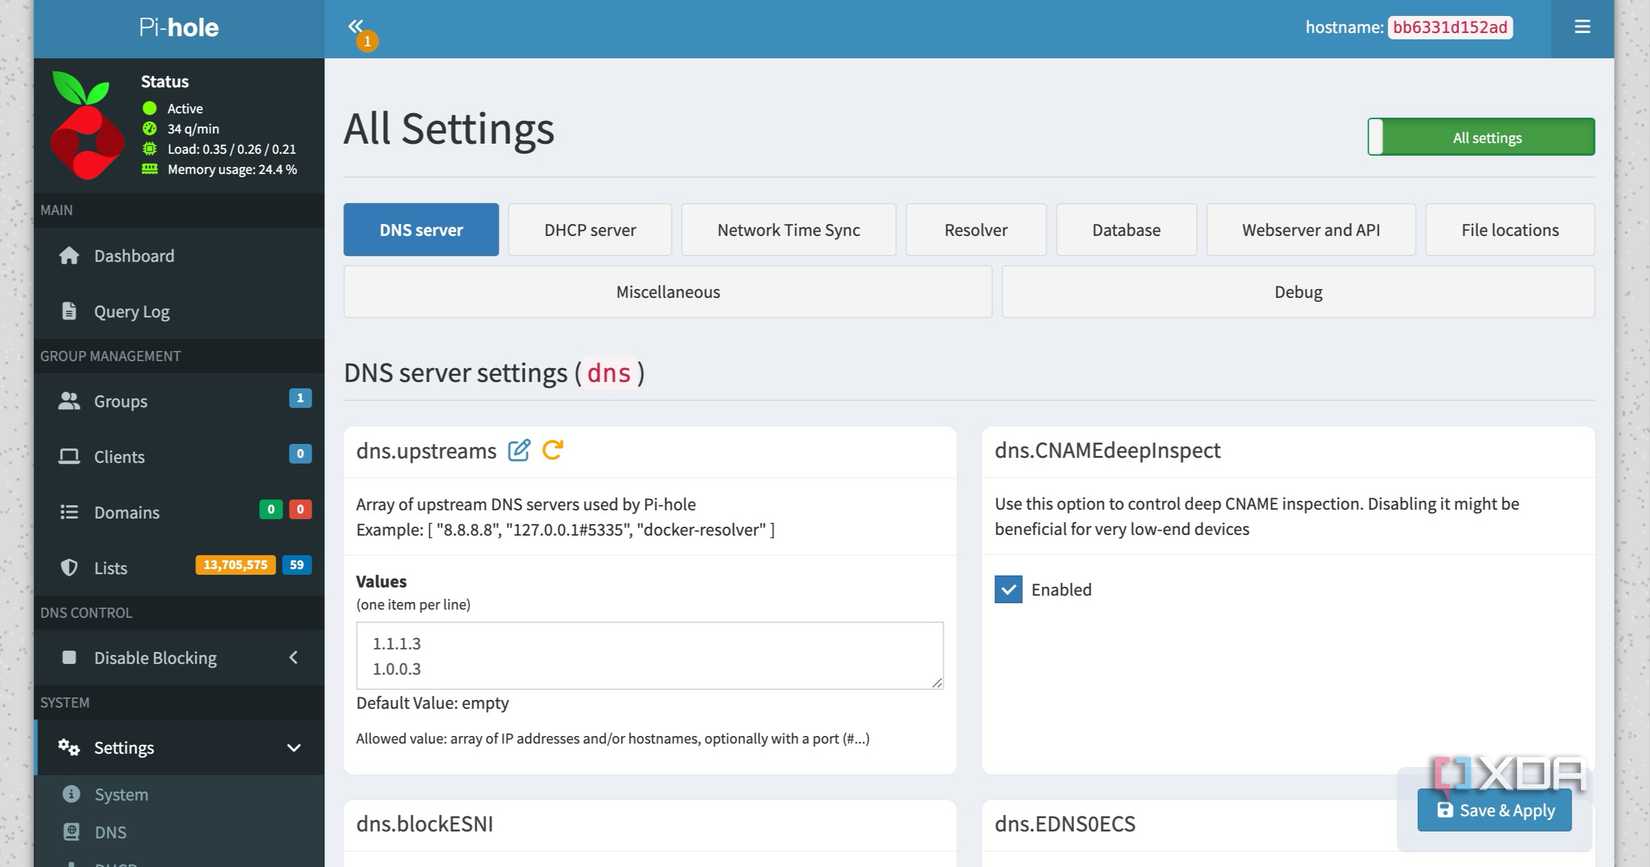The height and width of the screenshot is (867, 1650).
Task: Click the green Domains badge
Action: (270, 509)
